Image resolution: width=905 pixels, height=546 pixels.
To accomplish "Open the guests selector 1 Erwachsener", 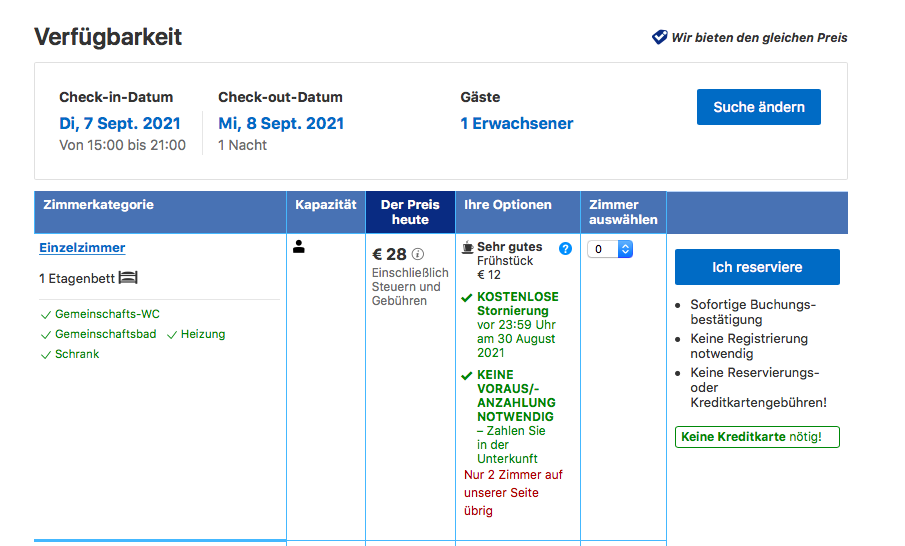I will [x=516, y=124].
